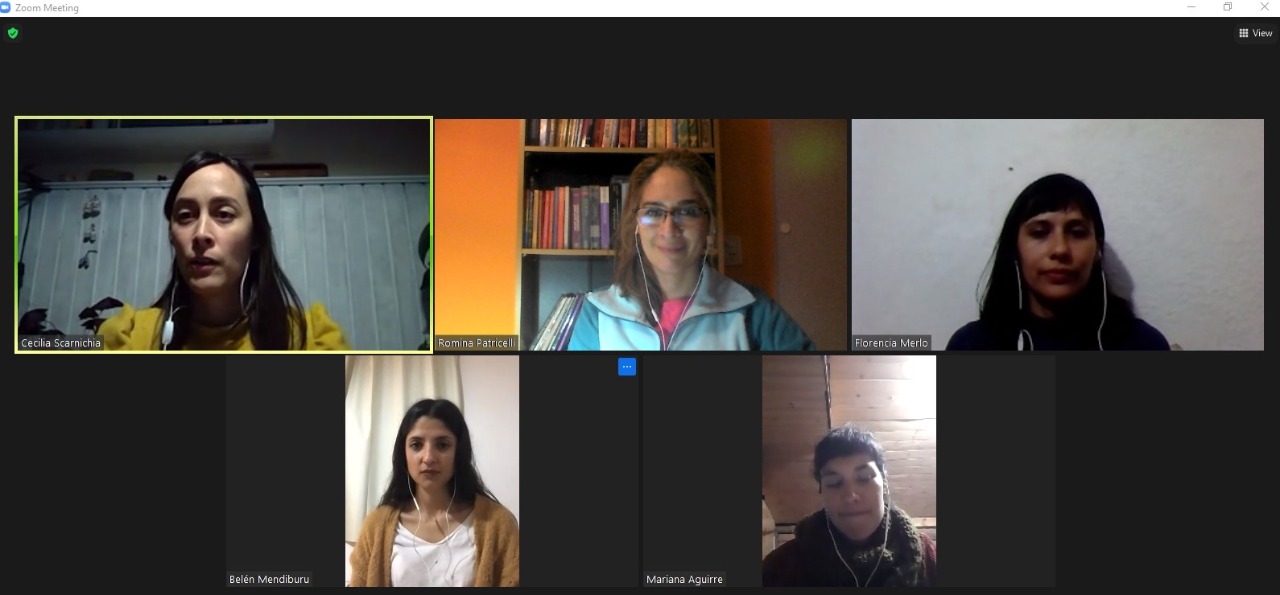
Task: Select Romina Patricelli's video tile
Action: [641, 235]
